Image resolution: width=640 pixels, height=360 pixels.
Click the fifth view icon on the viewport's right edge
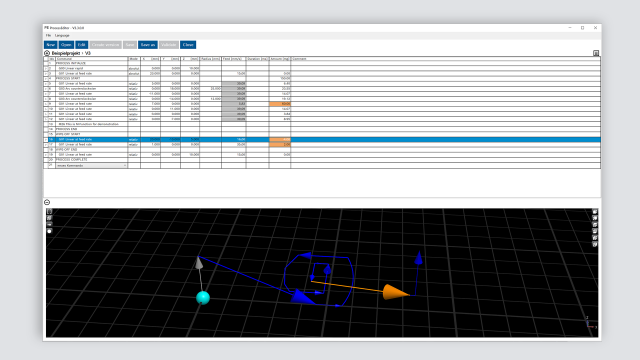(595, 238)
